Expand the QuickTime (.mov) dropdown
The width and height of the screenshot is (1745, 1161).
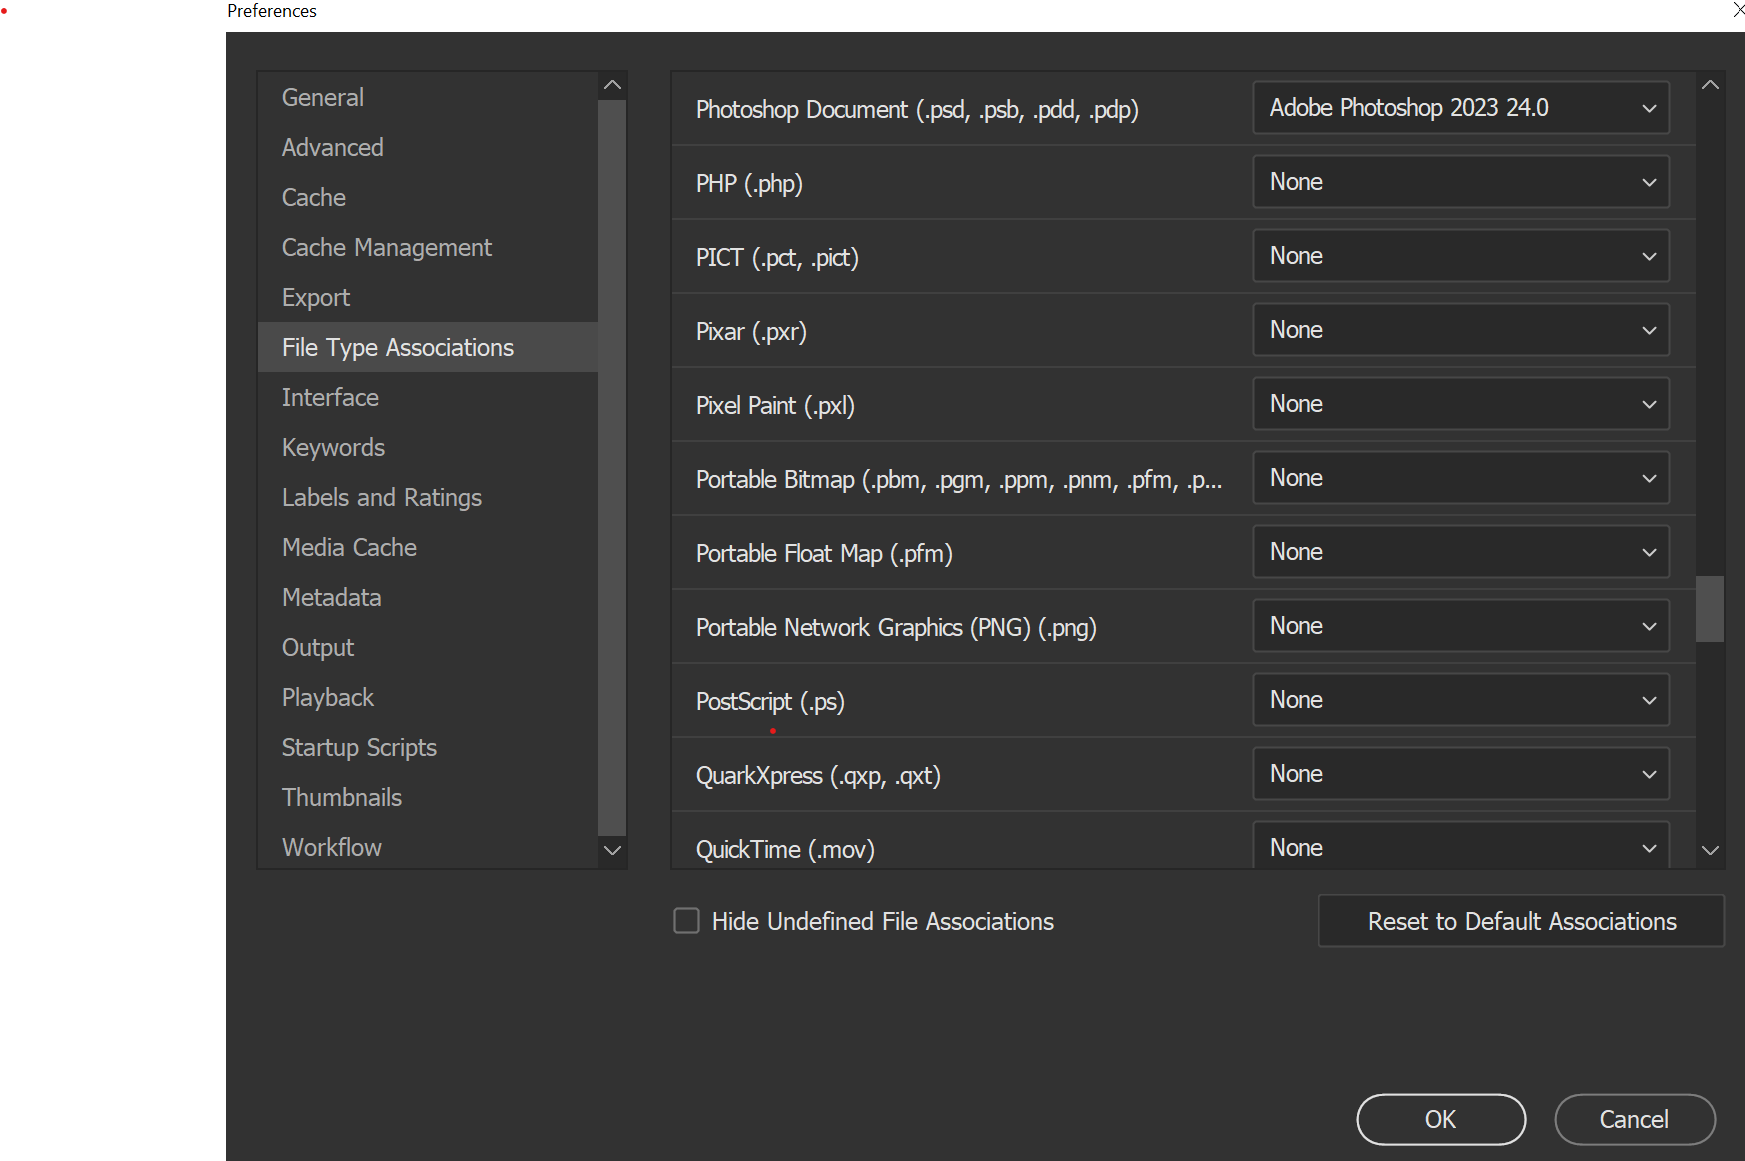pyautogui.click(x=1459, y=846)
